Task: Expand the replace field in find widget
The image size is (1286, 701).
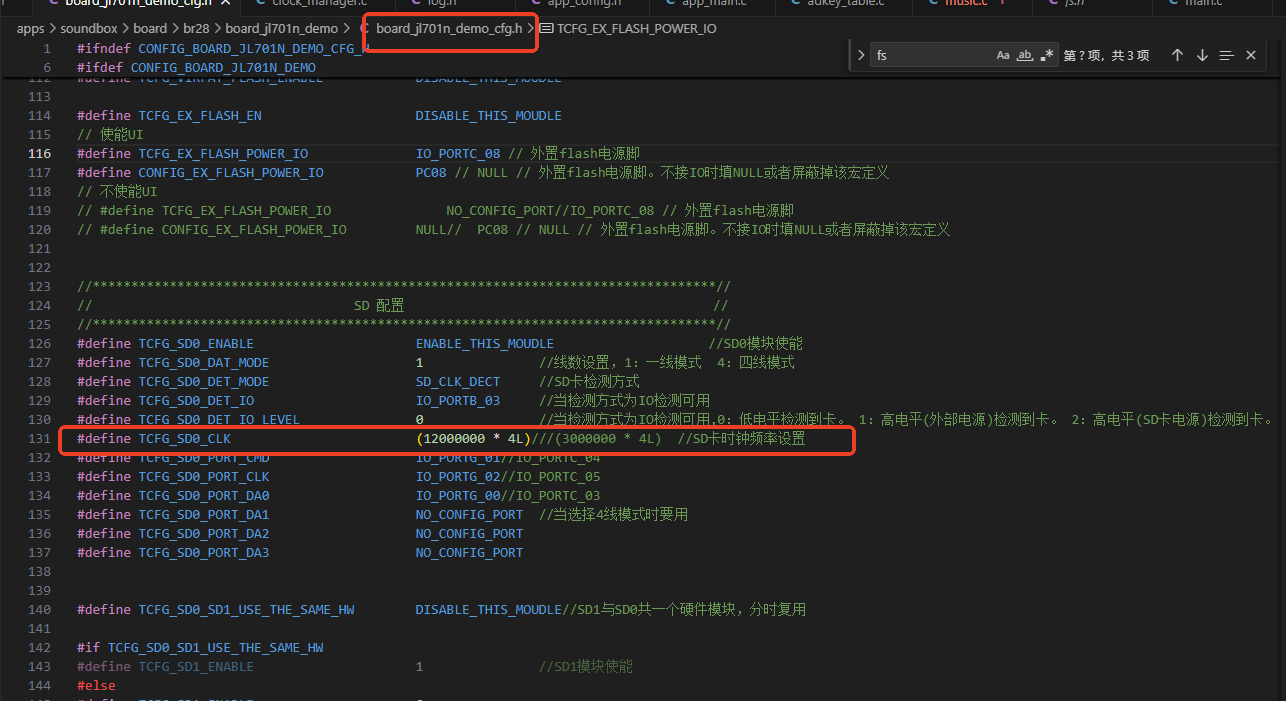Action: (860, 56)
